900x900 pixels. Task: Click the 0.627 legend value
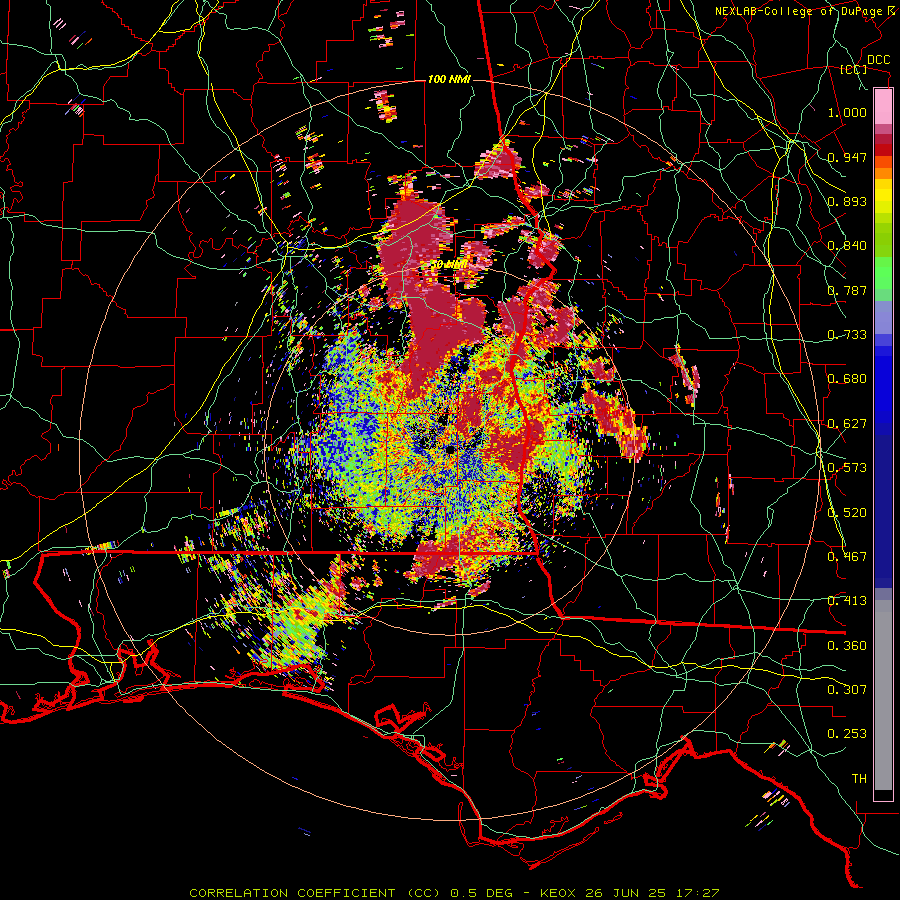point(847,424)
